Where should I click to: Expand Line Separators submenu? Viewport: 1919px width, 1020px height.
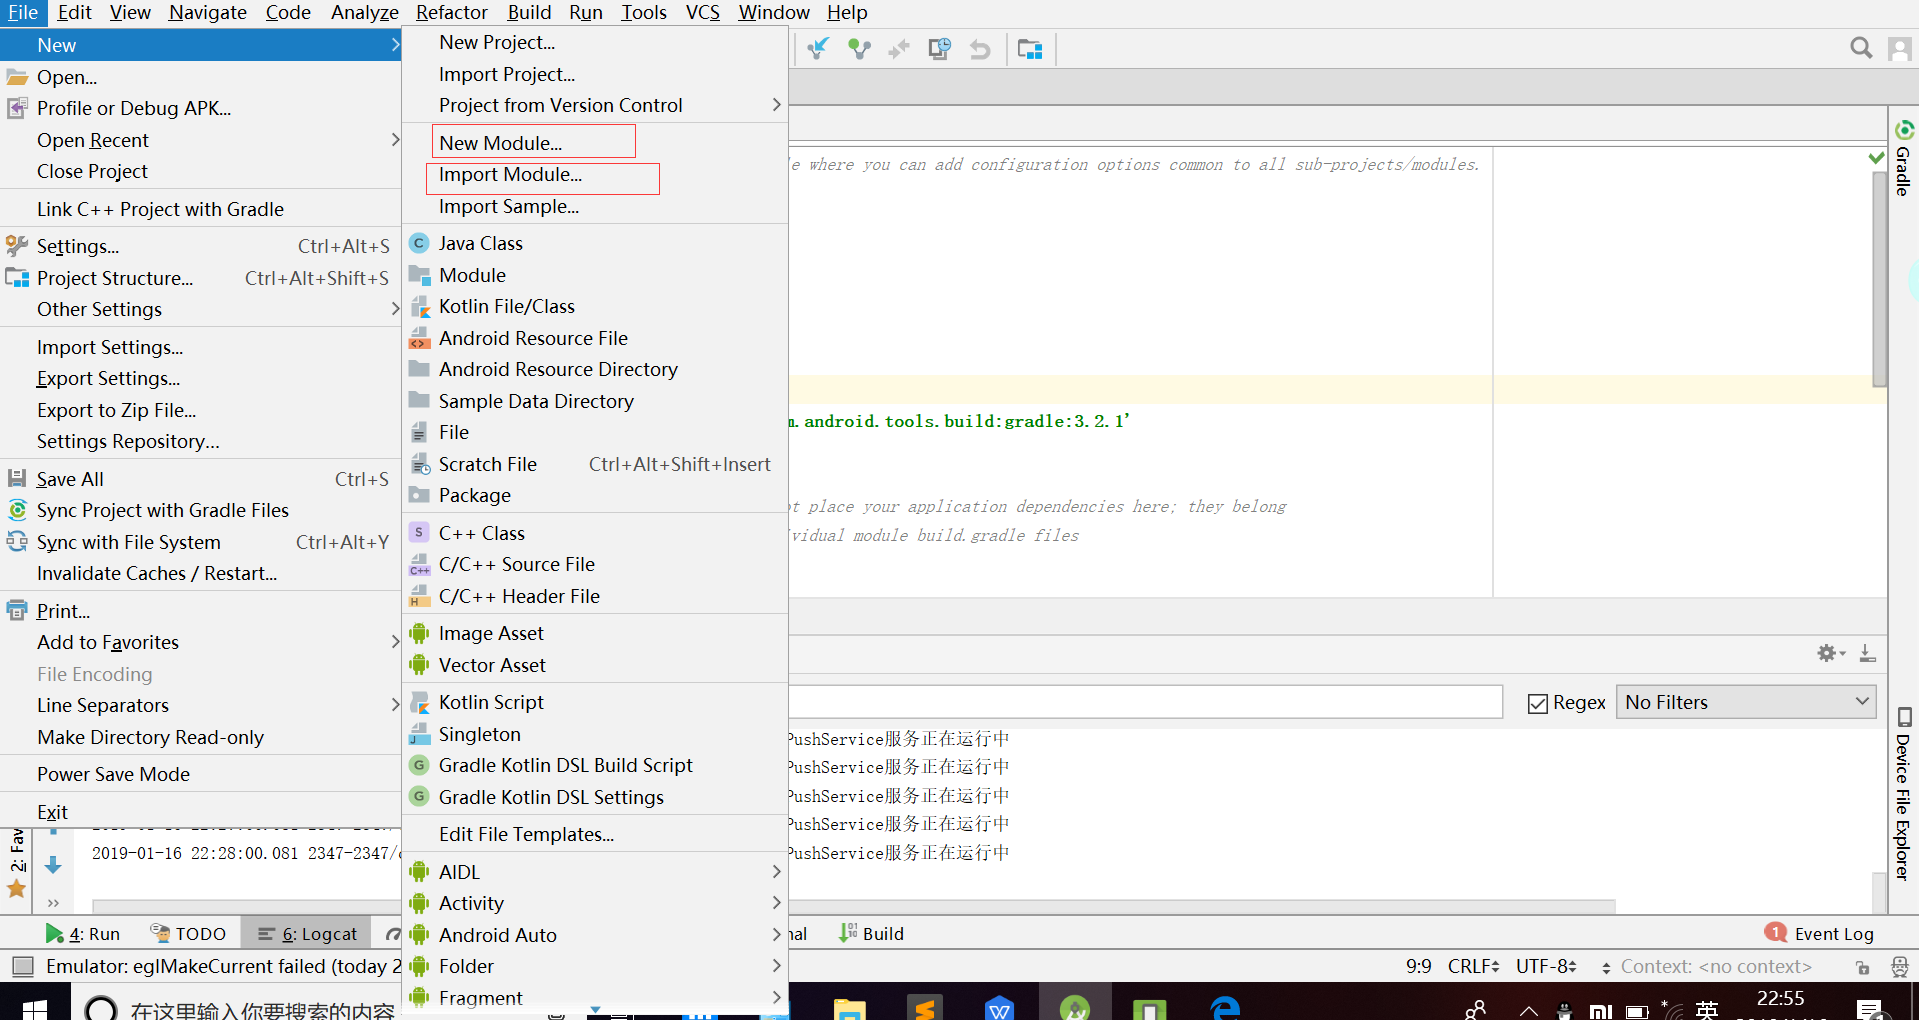click(x=200, y=705)
